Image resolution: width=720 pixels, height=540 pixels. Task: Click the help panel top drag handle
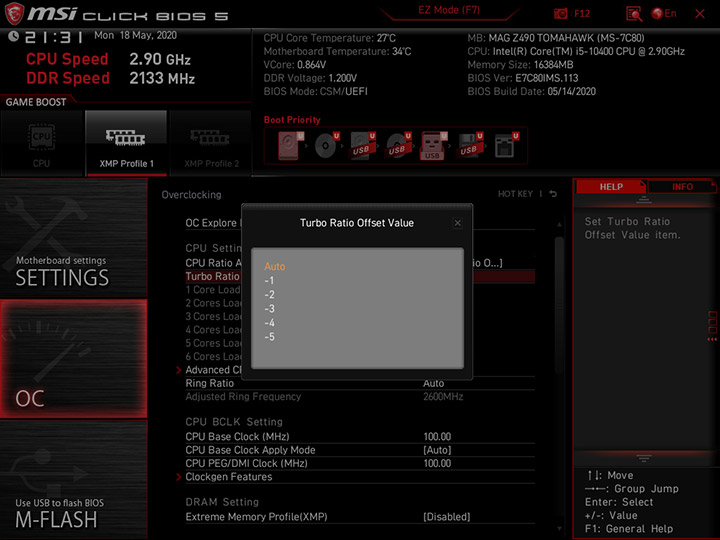tap(644, 200)
